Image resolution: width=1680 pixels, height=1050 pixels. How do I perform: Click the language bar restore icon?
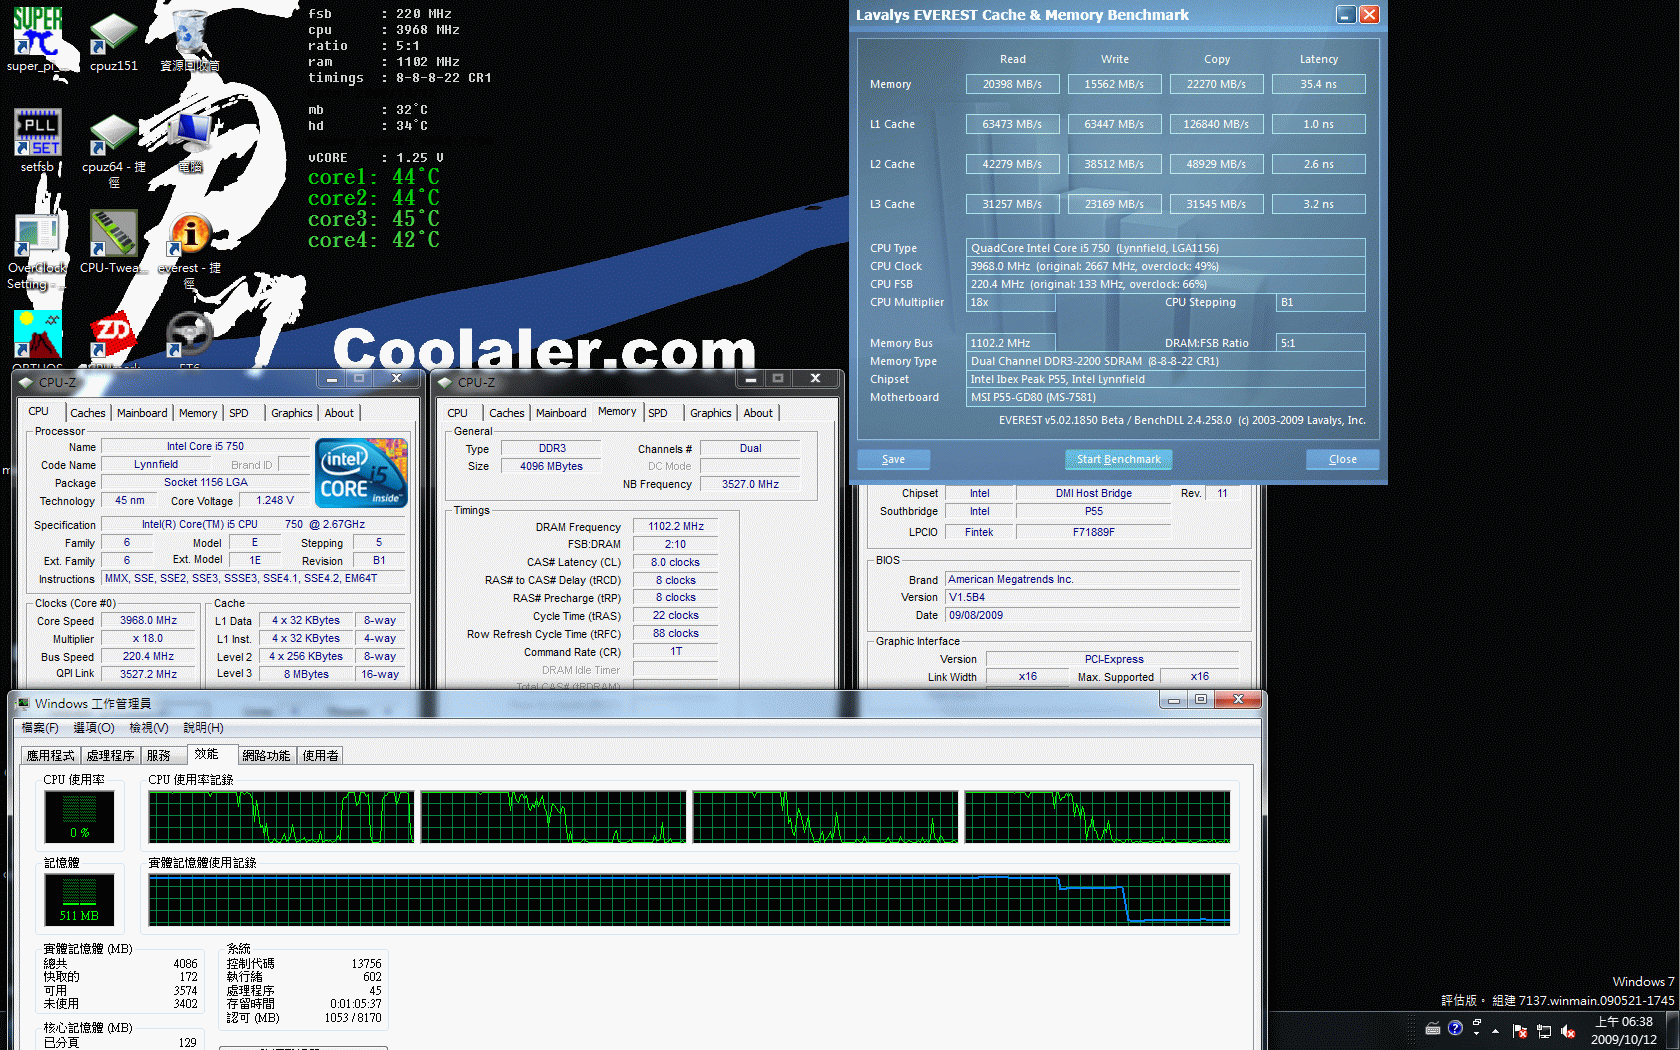1477,1022
